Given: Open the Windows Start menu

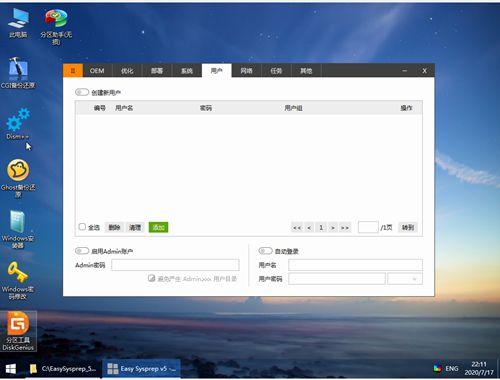Looking at the screenshot, I should 11,369.
